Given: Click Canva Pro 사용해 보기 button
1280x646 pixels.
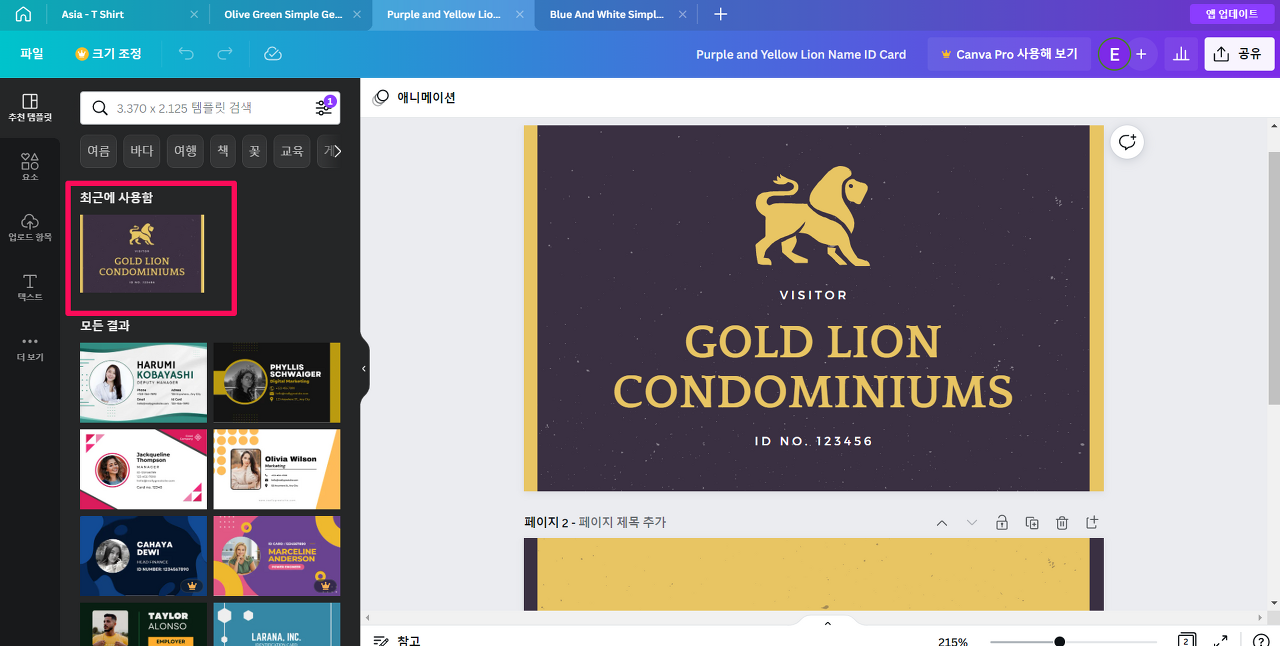Looking at the screenshot, I should (x=1009, y=54).
